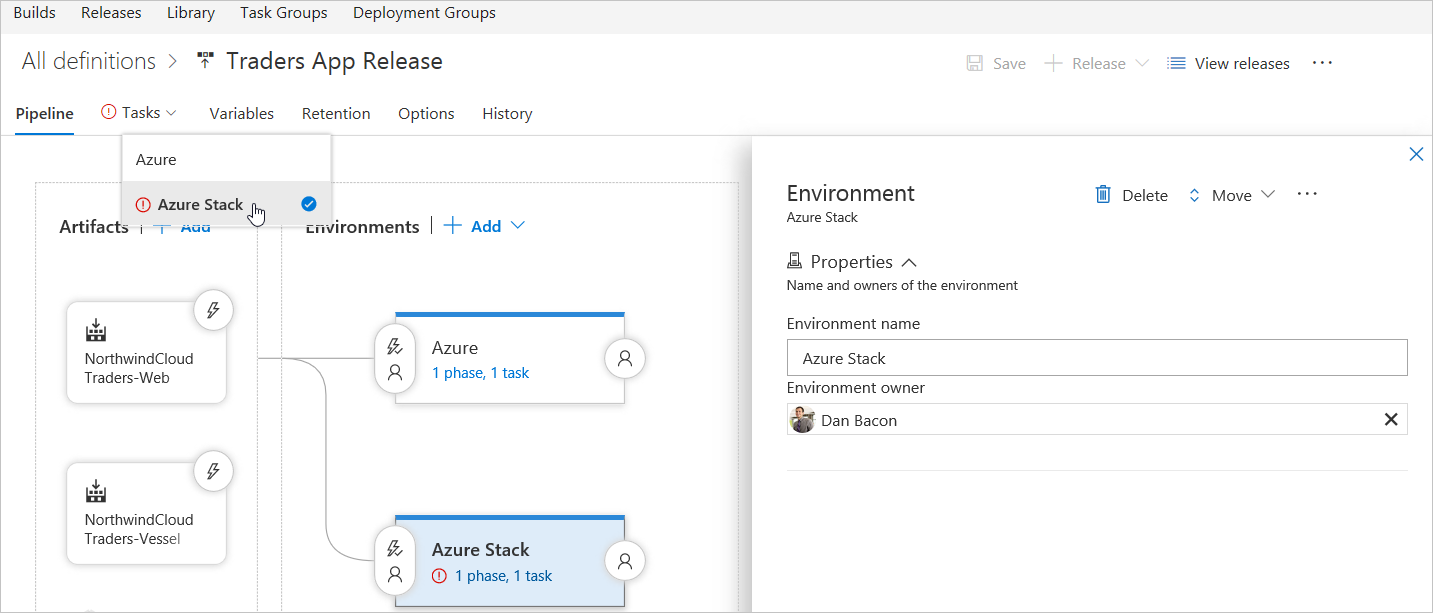Switch to the Retention tab
Screen dimensions: 1433x613
pos(336,113)
